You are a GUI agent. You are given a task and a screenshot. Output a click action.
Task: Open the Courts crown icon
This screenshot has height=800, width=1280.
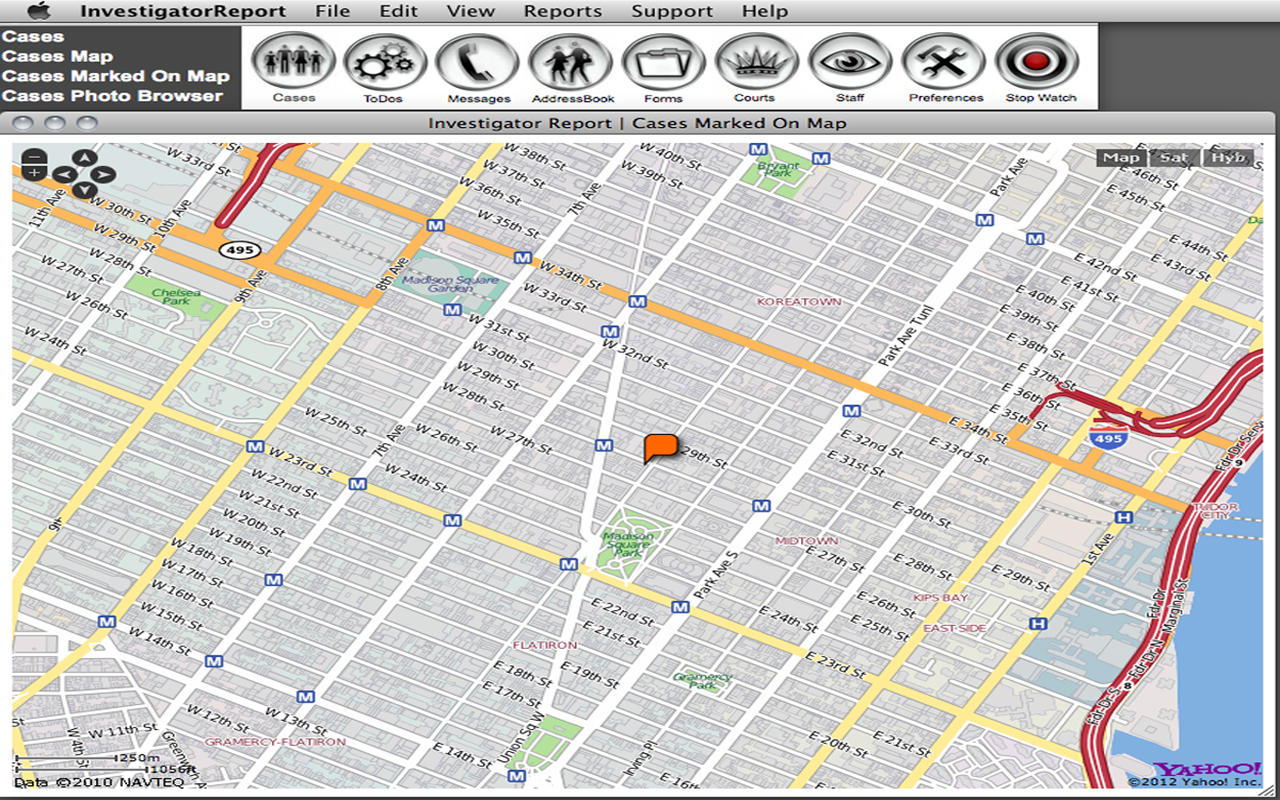[x=757, y=61]
